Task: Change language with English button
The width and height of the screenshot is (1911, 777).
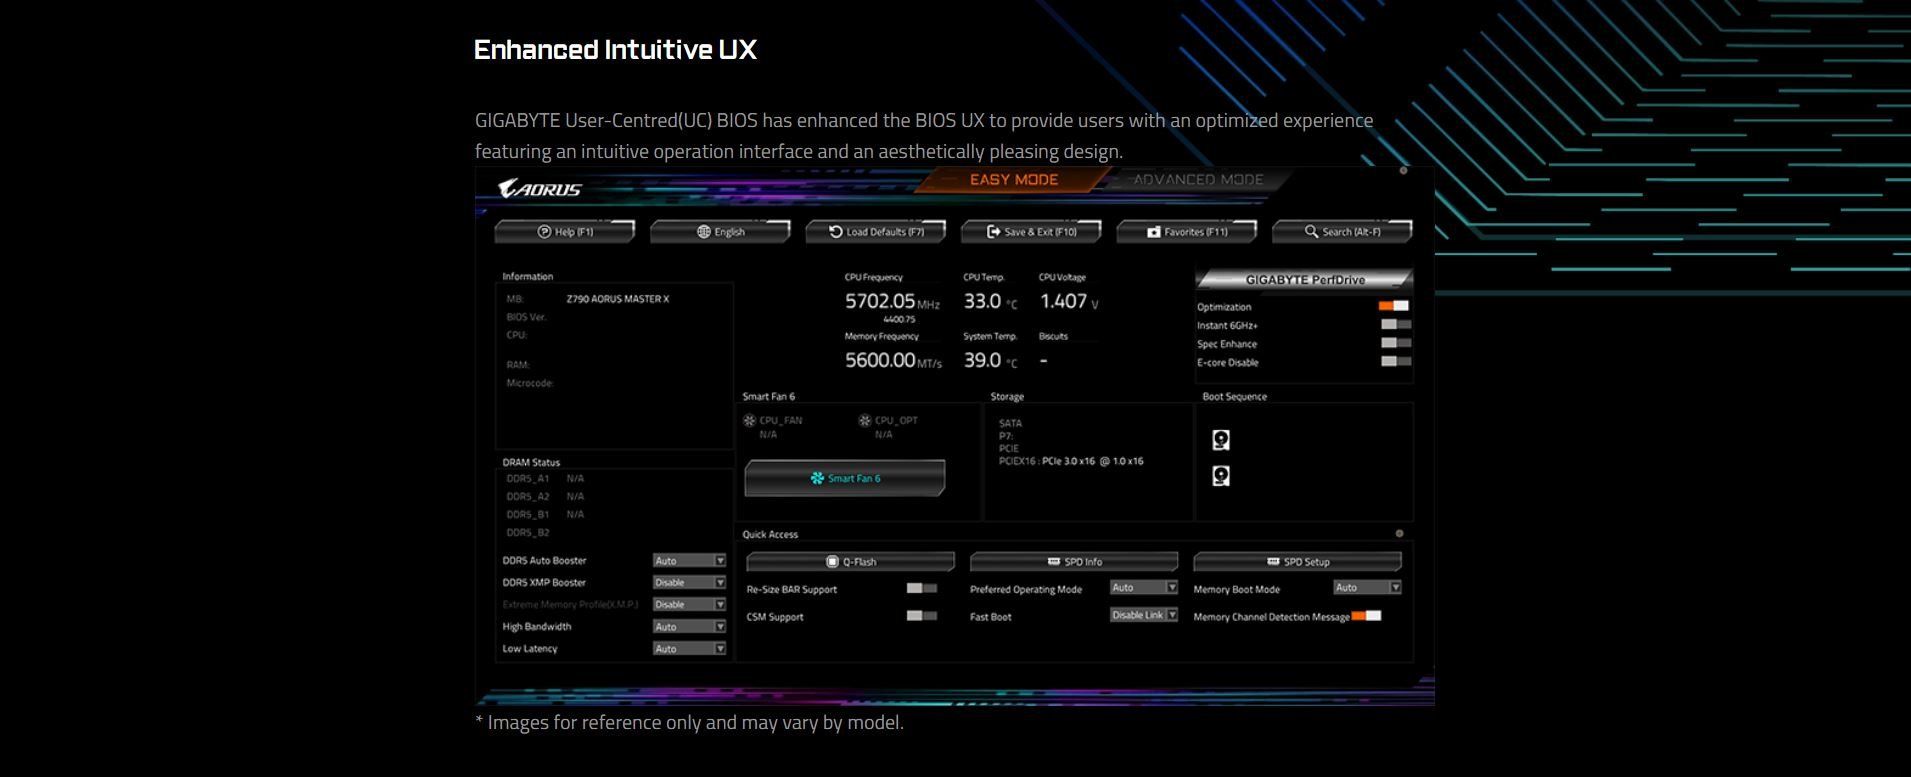Action: 720,232
